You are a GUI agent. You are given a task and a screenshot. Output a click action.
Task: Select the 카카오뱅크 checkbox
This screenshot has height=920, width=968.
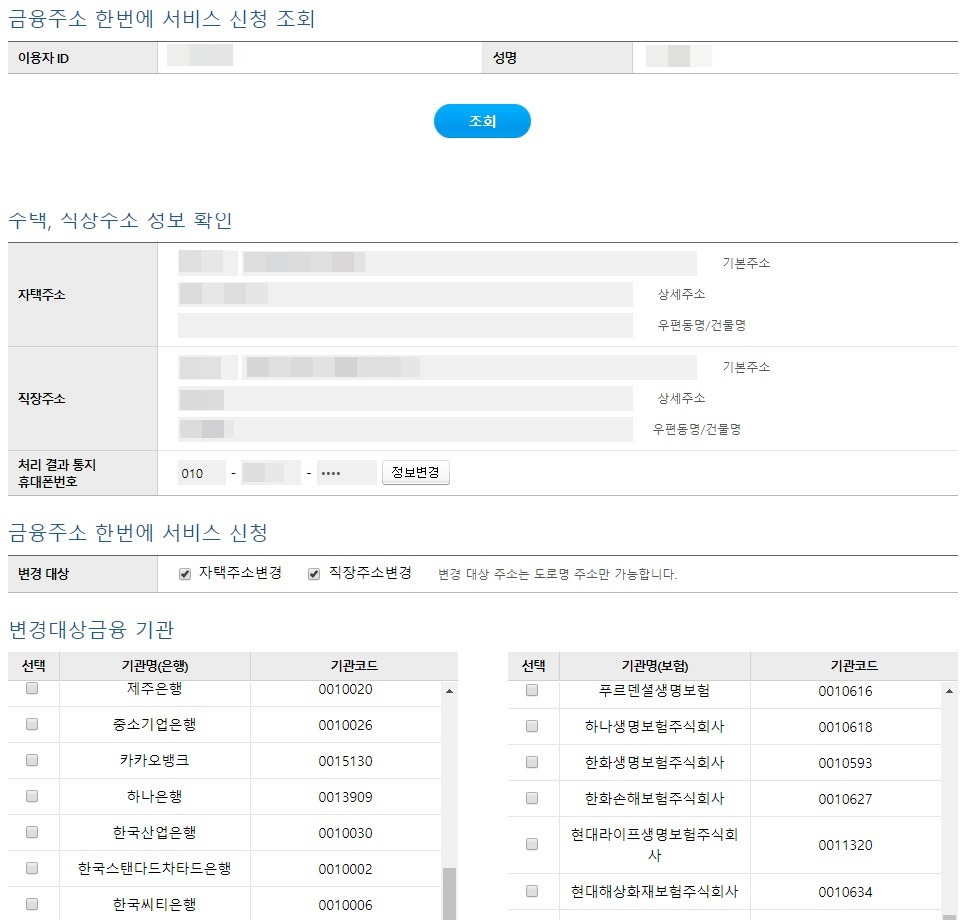(x=33, y=760)
